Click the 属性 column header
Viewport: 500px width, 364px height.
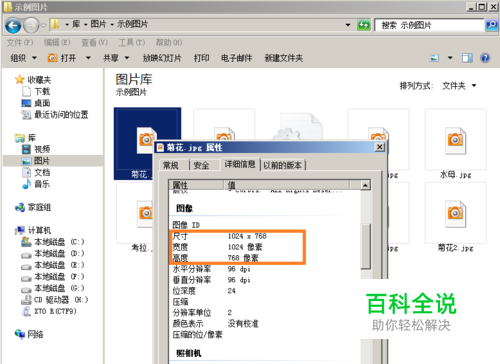[x=196, y=185]
